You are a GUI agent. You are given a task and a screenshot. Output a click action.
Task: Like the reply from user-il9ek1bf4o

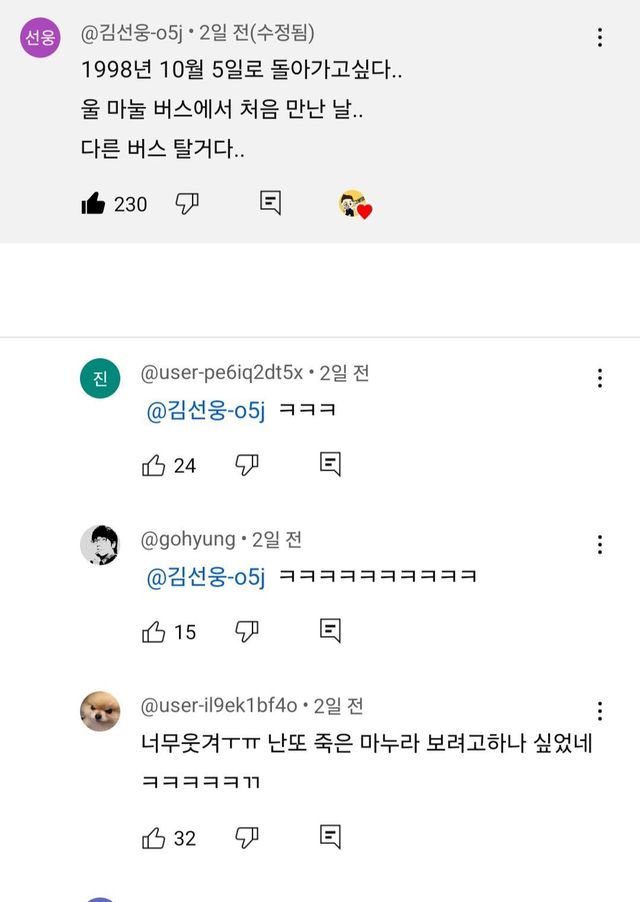(x=154, y=837)
